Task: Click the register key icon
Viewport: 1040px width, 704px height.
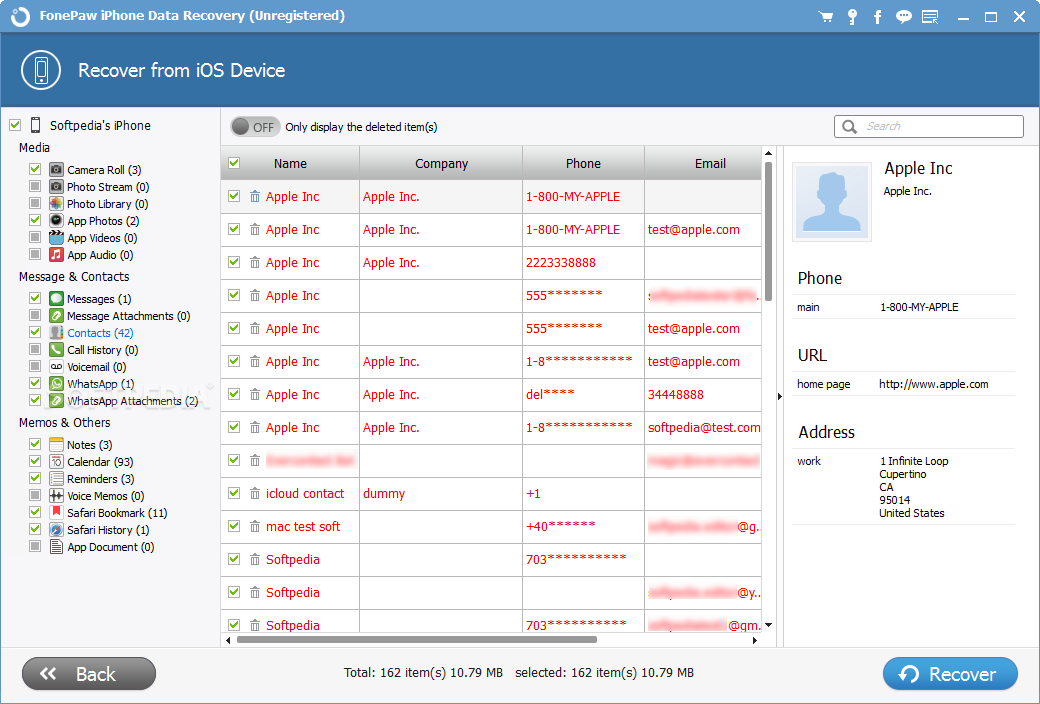Action: pos(852,17)
